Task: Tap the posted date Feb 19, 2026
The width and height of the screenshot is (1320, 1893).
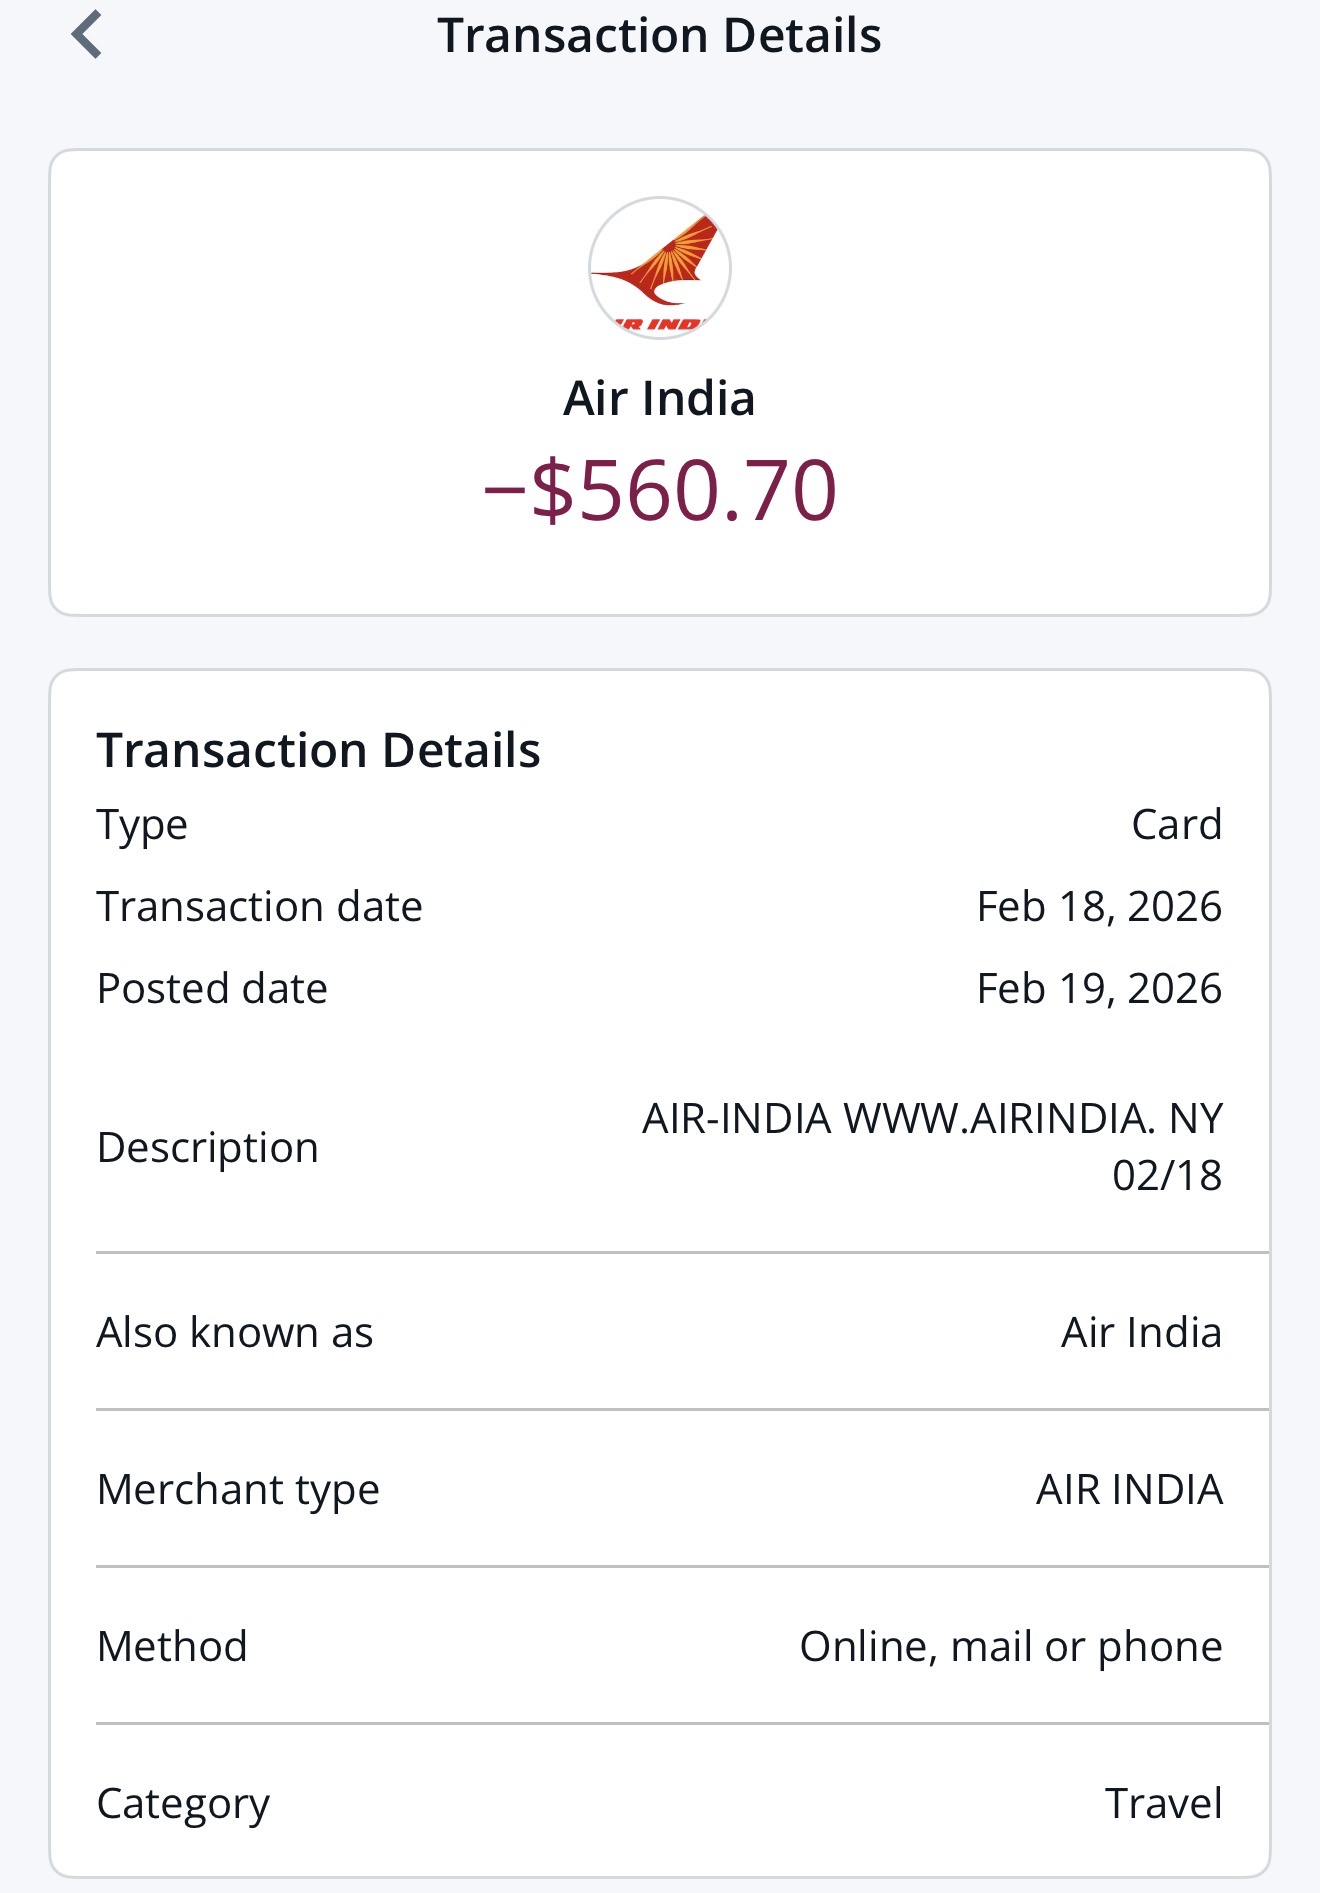Action: click(1098, 989)
